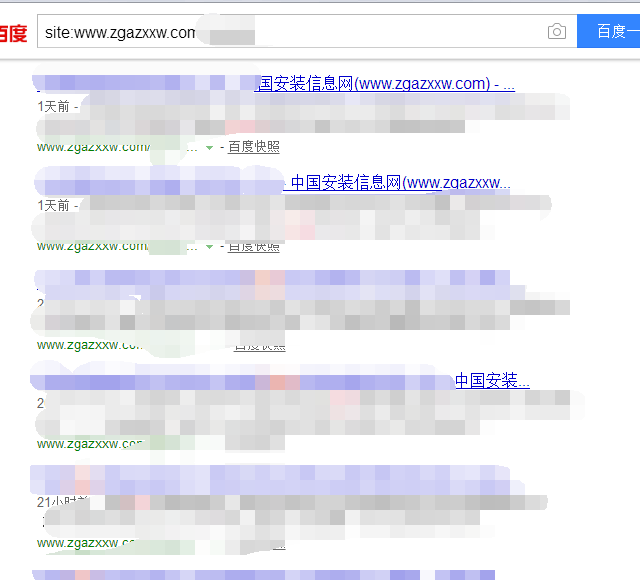Click the Baidu search button
The width and height of the screenshot is (640, 580).
608,31
